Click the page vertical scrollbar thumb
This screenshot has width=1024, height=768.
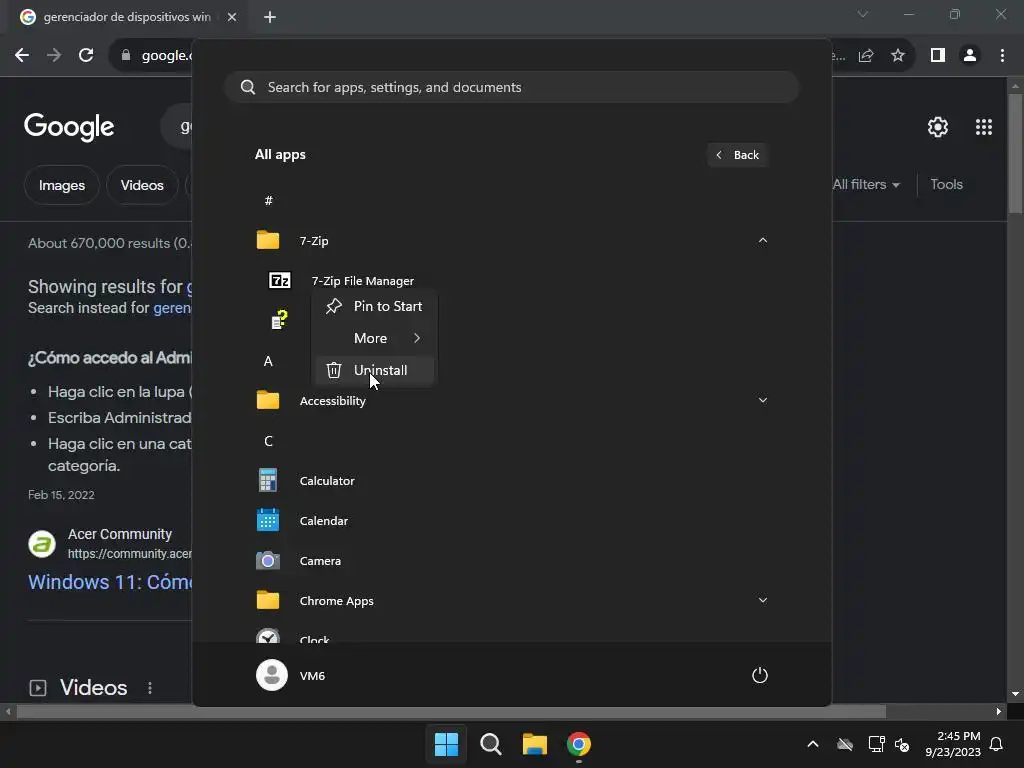(1015, 153)
